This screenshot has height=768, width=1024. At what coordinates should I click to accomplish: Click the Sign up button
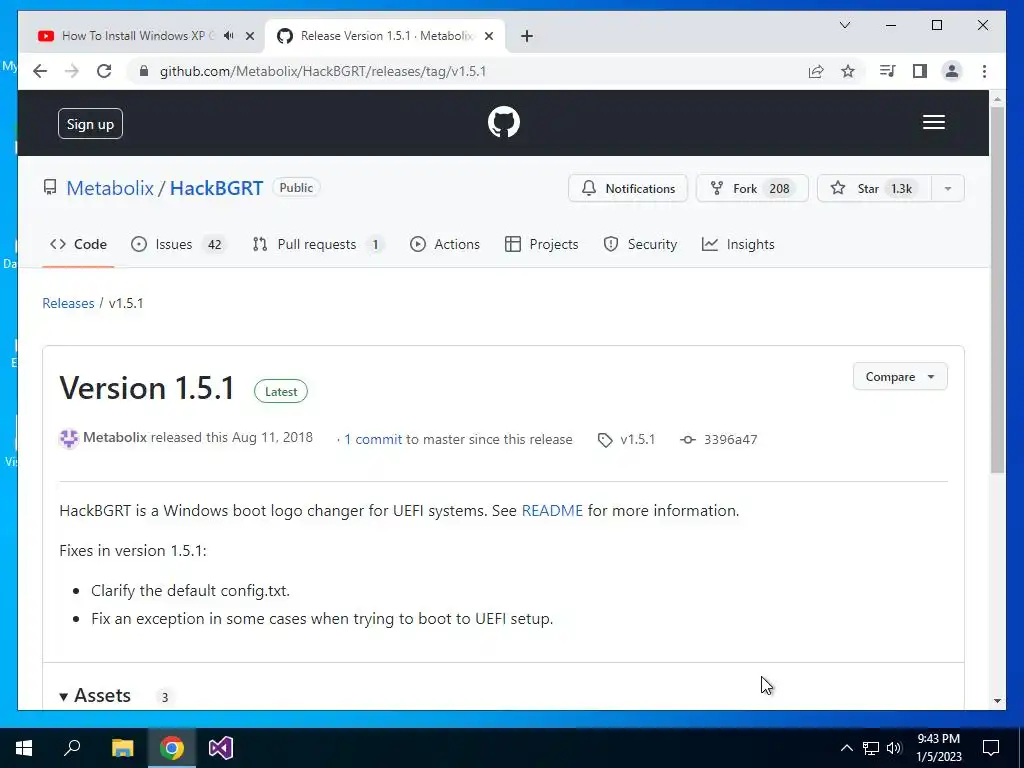click(90, 124)
